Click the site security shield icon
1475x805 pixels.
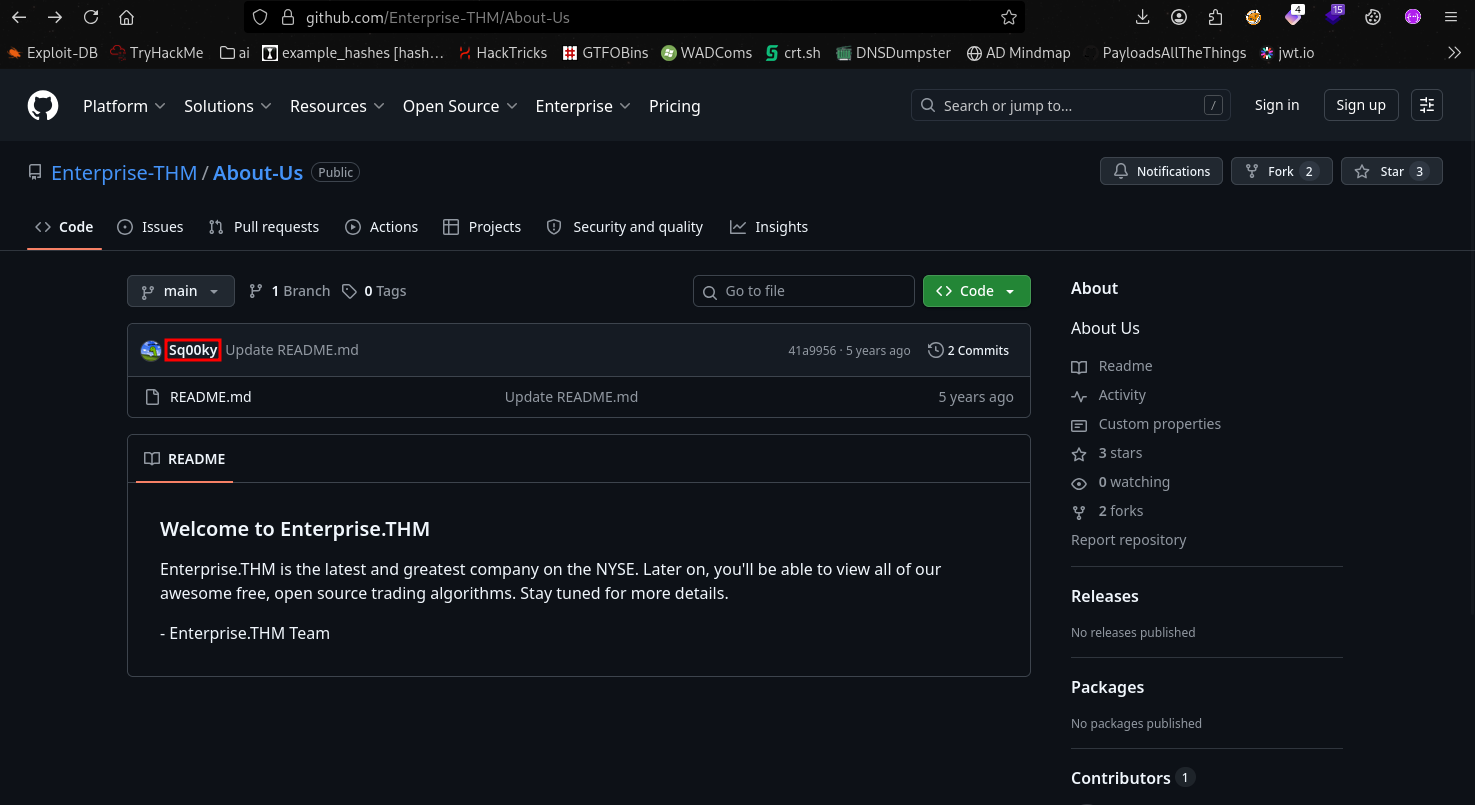[260, 17]
